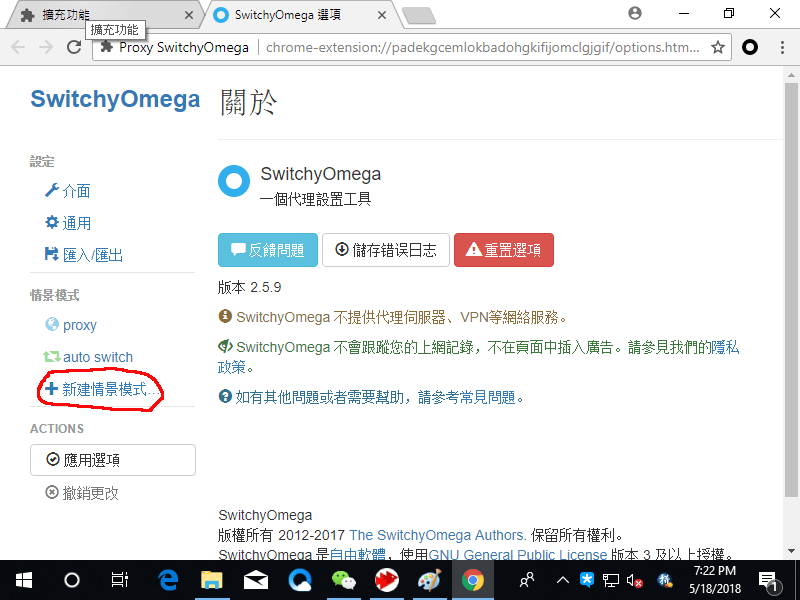
Task: Click the scrollbar down arrow
Action: point(791,551)
